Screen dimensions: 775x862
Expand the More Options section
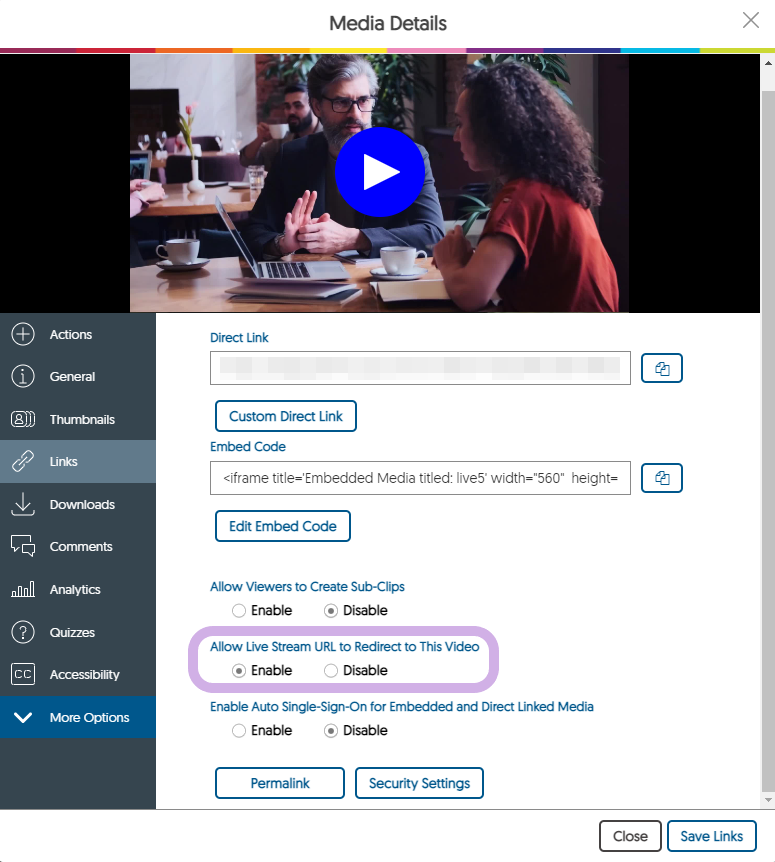tap(78, 718)
